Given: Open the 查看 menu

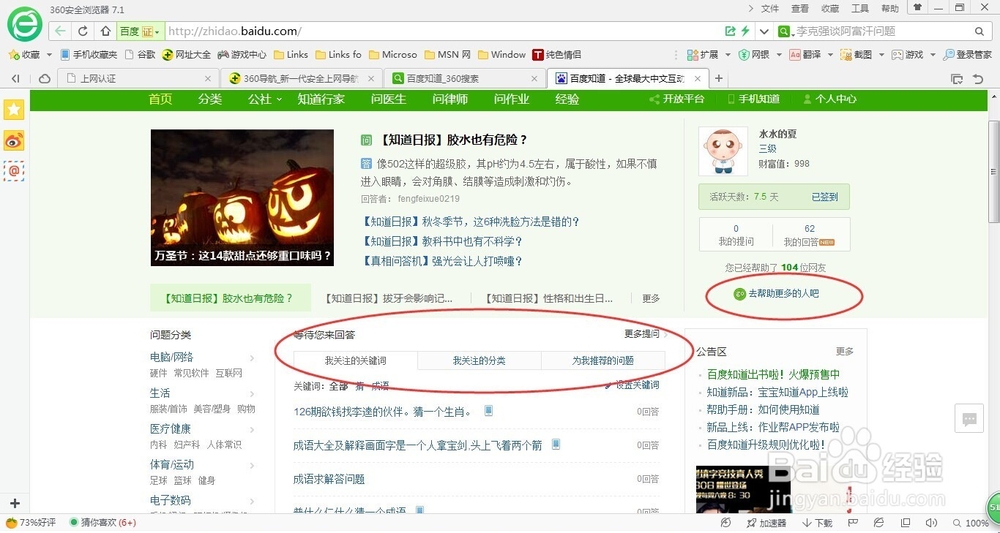Looking at the screenshot, I should pos(800,8).
